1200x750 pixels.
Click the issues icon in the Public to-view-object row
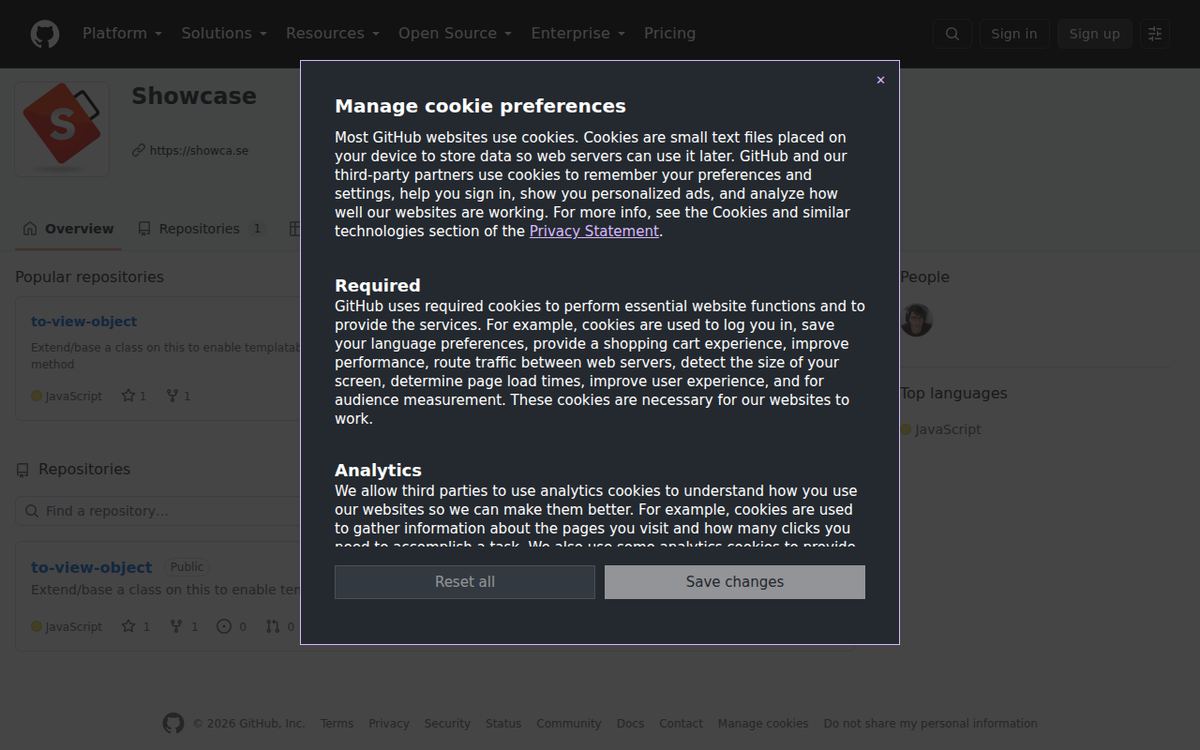(x=224, y=627)
